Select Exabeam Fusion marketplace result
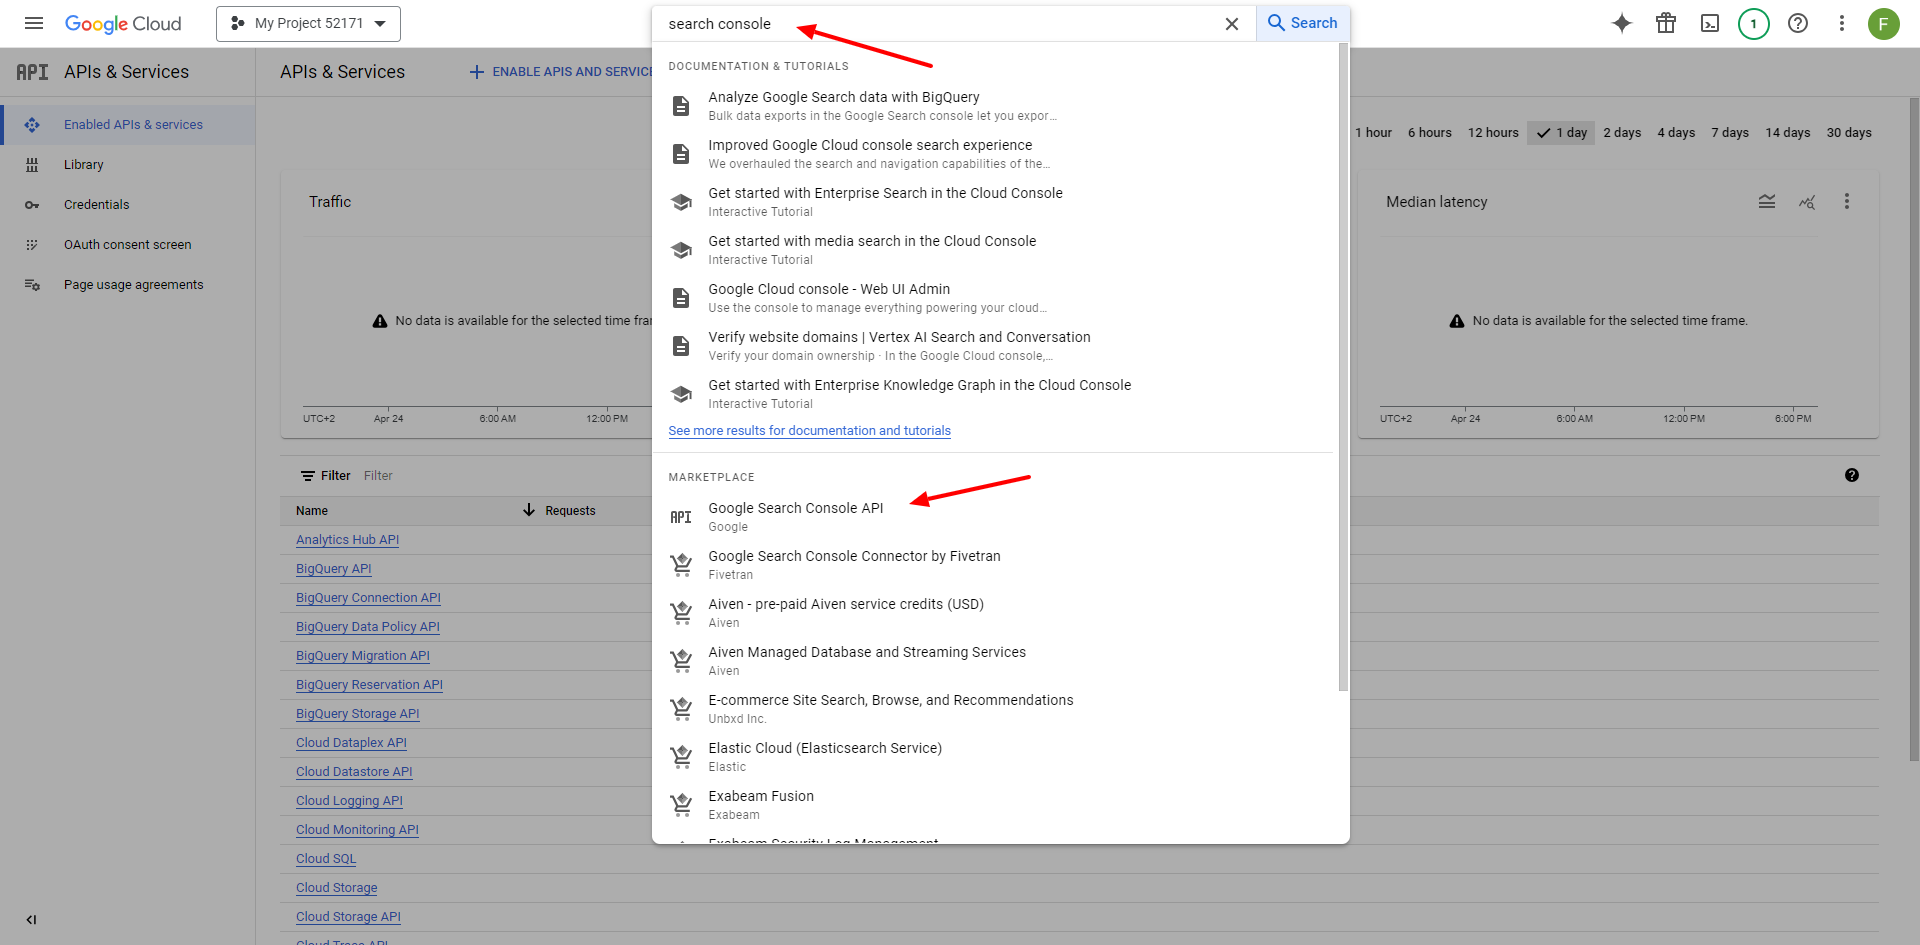The image size is (1920, 945). pyautogui.click(x=995, y=804)
